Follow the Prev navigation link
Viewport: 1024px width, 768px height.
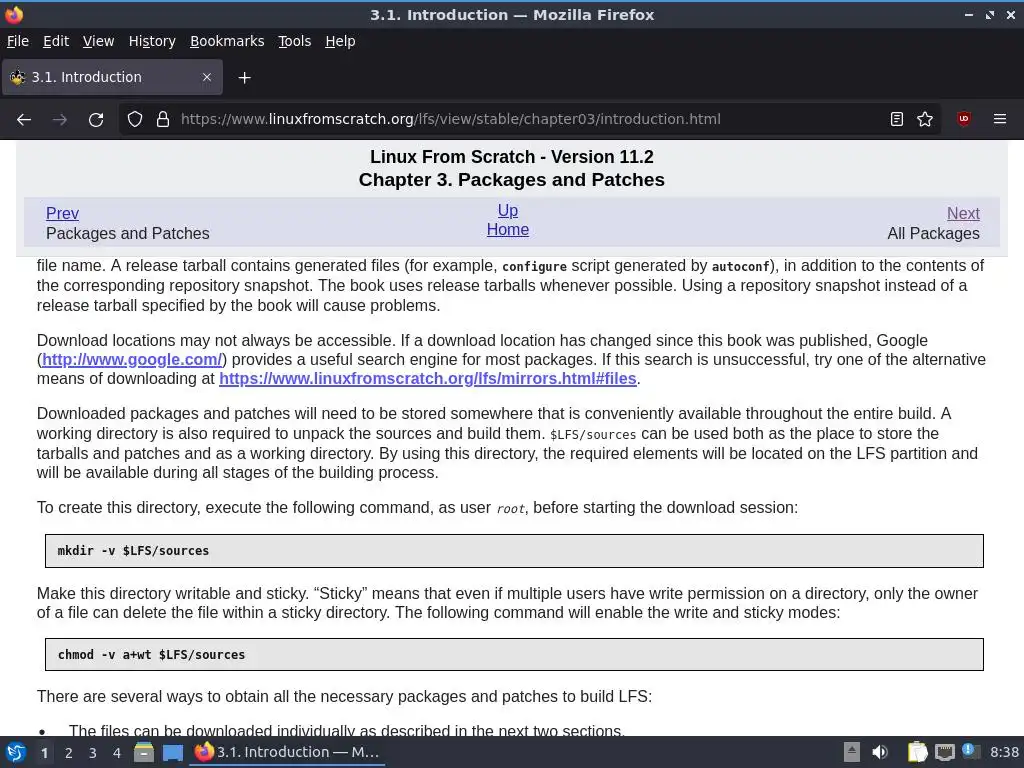coord(62,214)
